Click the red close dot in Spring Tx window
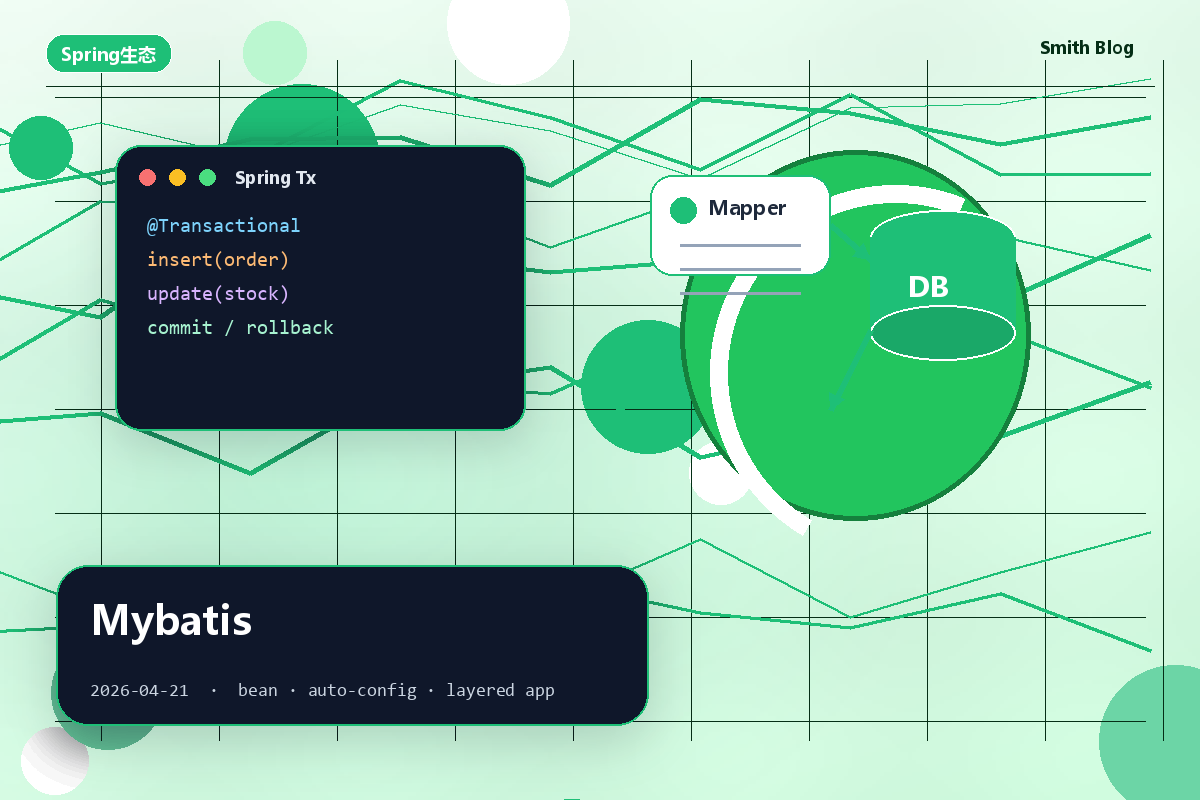Viewport: 1200px width, 800px height. [x=148, y=178]
